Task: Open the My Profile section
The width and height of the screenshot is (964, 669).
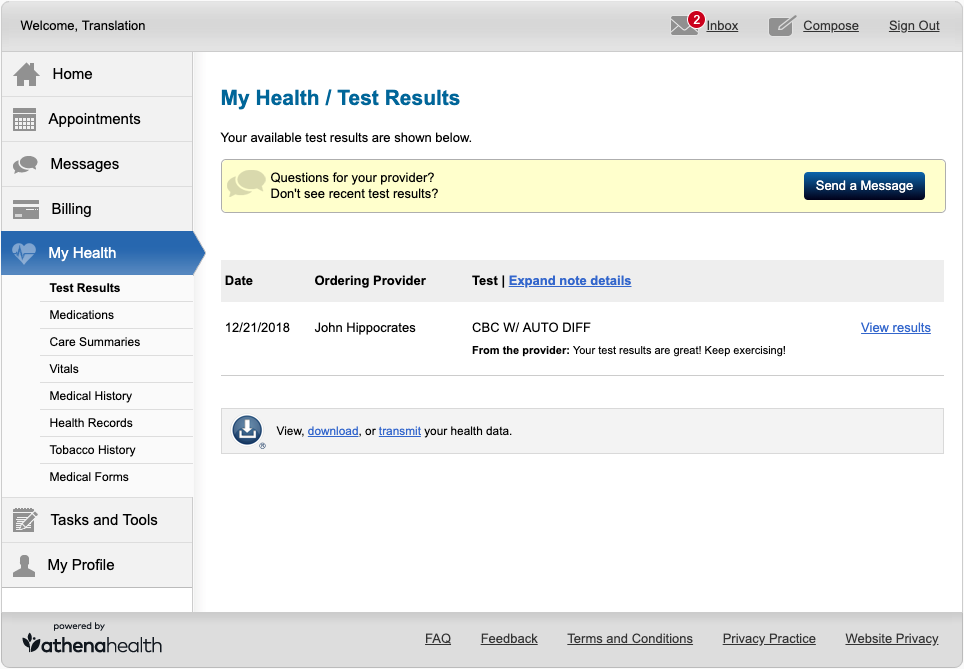Action: (x=97, y=565)
